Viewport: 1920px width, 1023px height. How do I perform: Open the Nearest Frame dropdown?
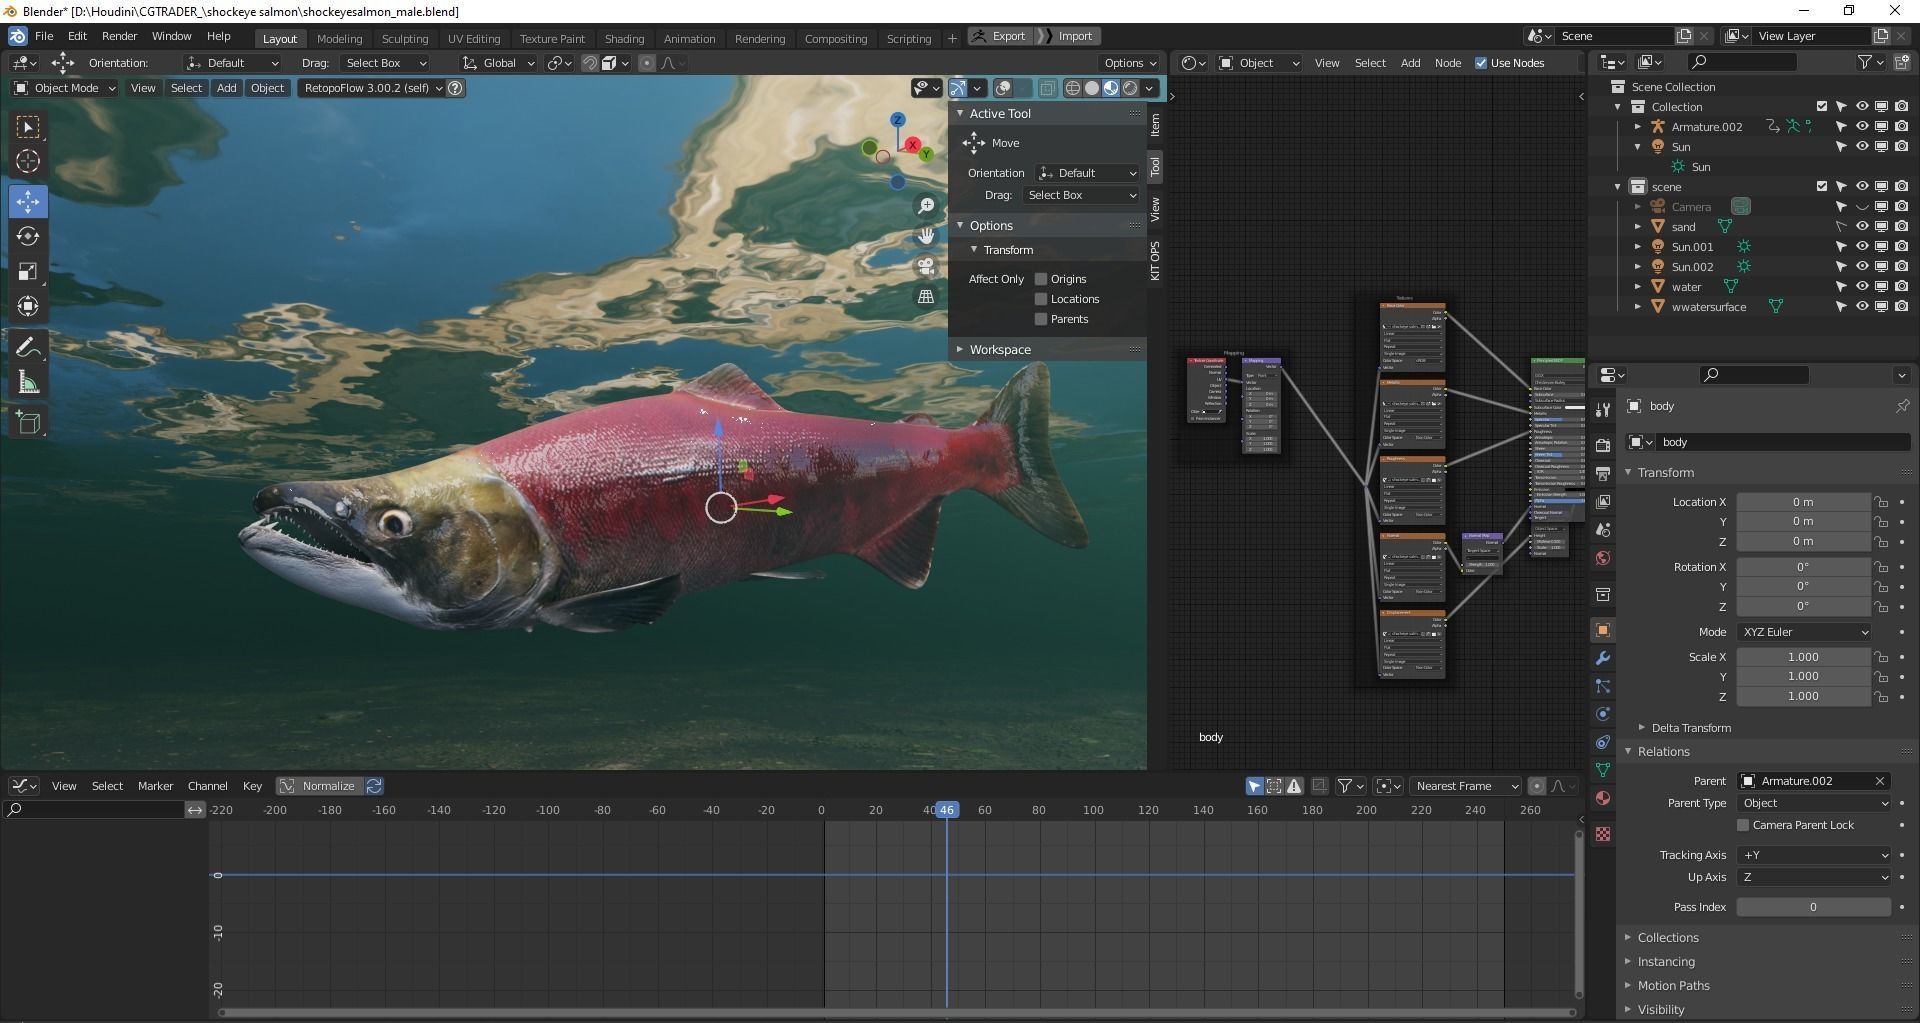click(1464, 786)
